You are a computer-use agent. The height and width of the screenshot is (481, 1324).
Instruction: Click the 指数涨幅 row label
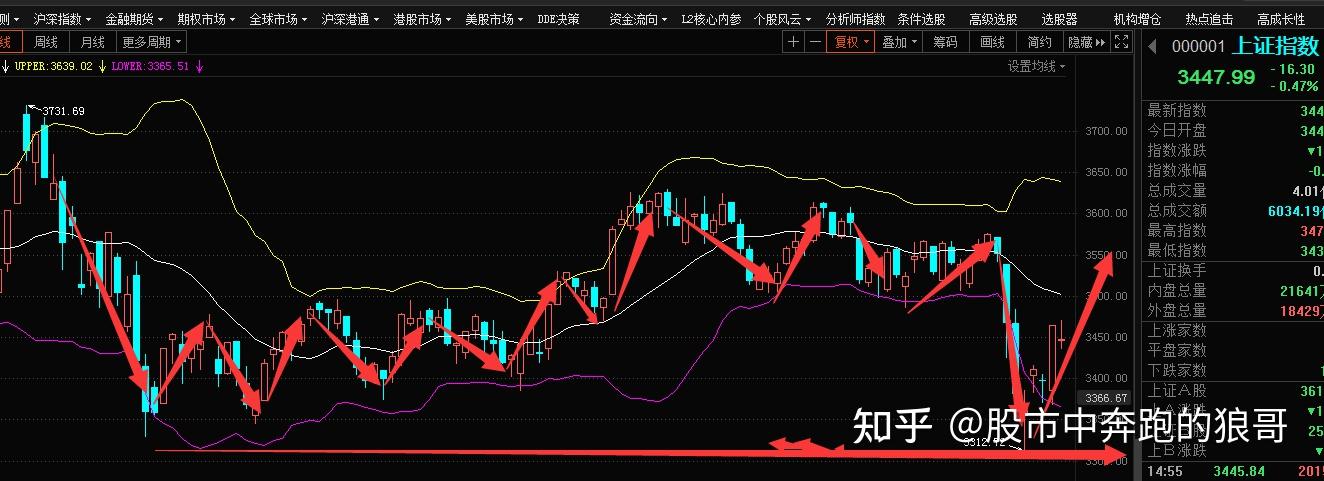[x=1177, y=170]
